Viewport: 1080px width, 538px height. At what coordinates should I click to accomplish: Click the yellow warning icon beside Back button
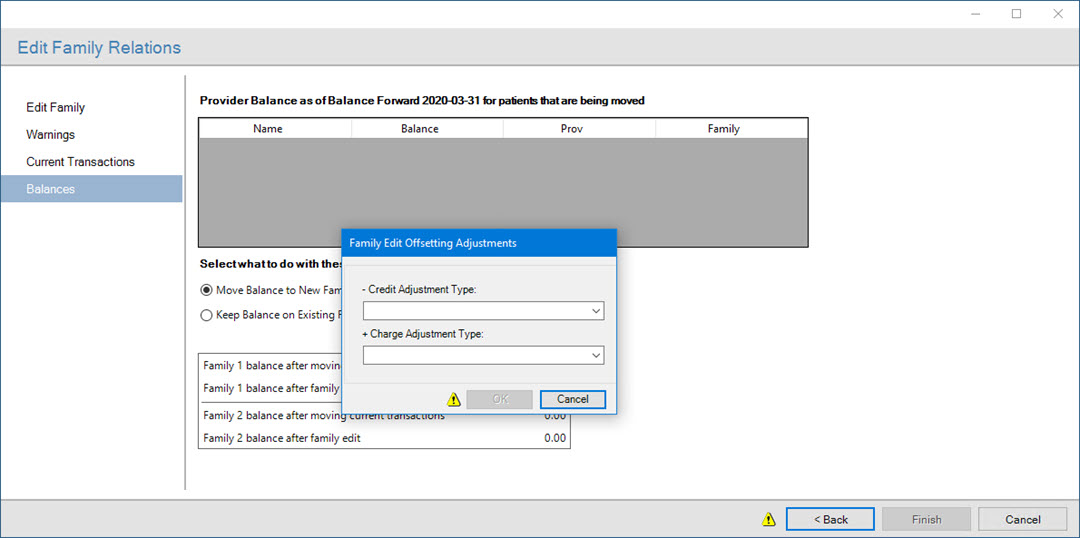tap(768, 519)
